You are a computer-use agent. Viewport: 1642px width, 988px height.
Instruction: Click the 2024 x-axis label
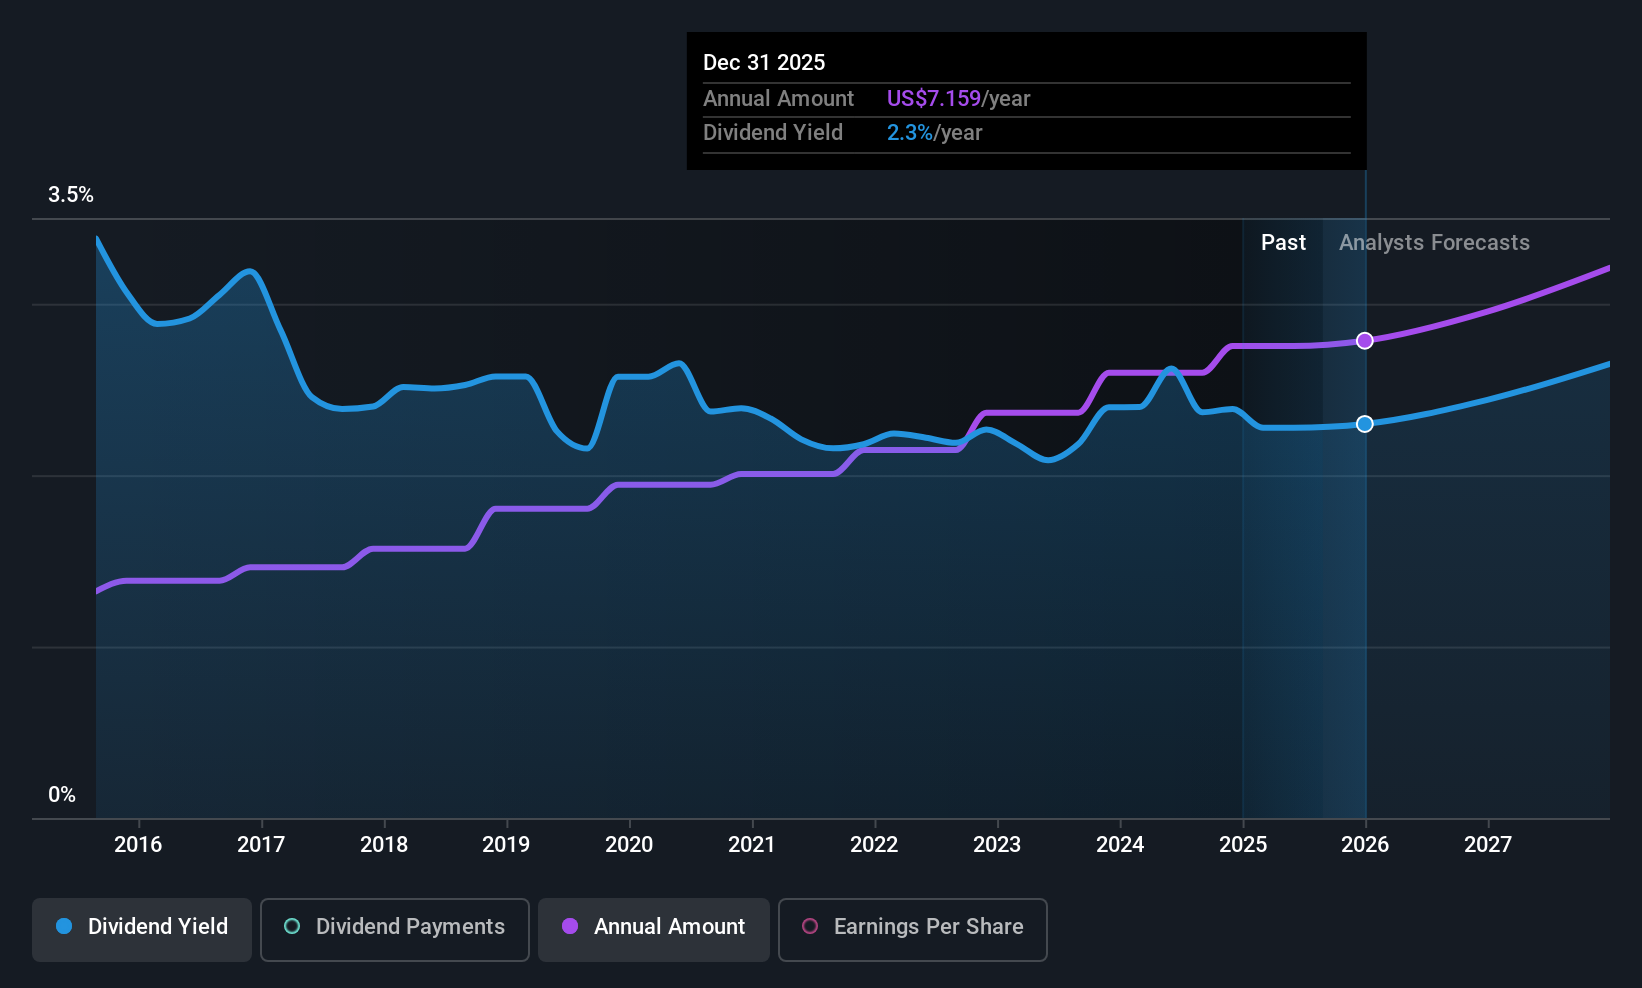[x=1120, y=845]
